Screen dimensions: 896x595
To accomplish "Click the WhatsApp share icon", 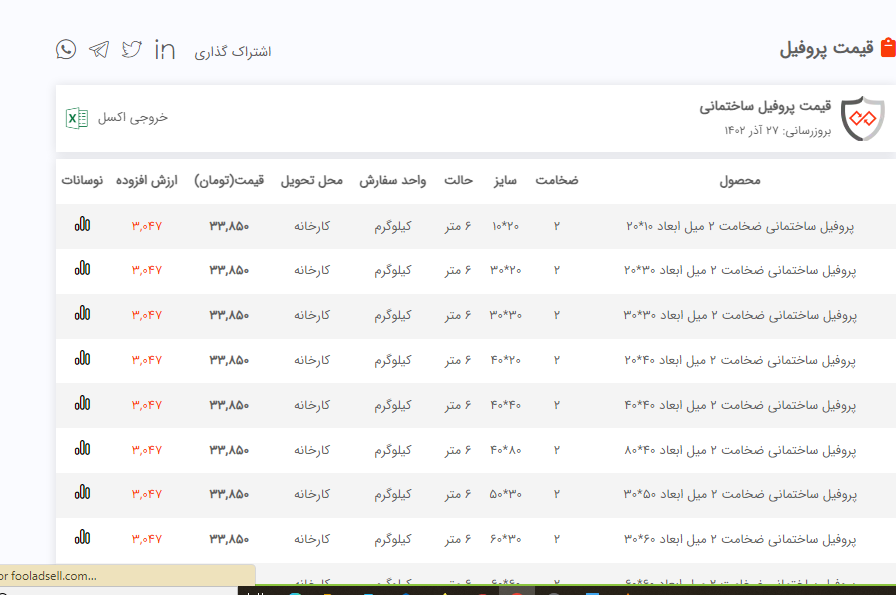I will pos(66,49).
